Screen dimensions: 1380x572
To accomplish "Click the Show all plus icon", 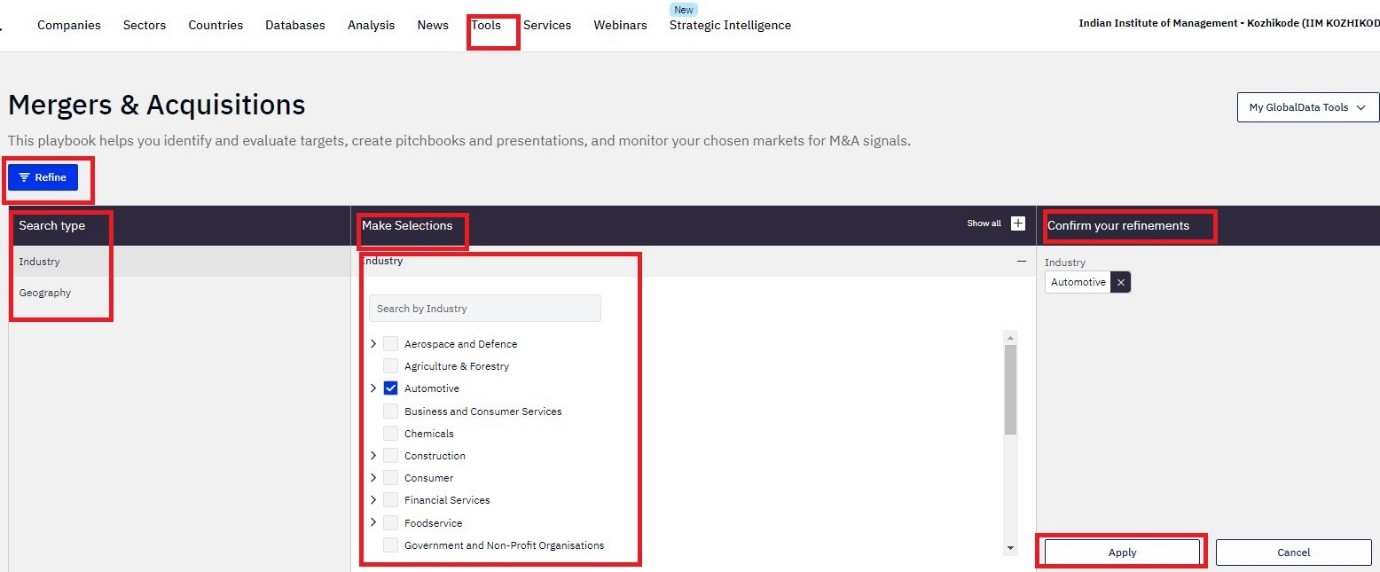I will 1018,224.
